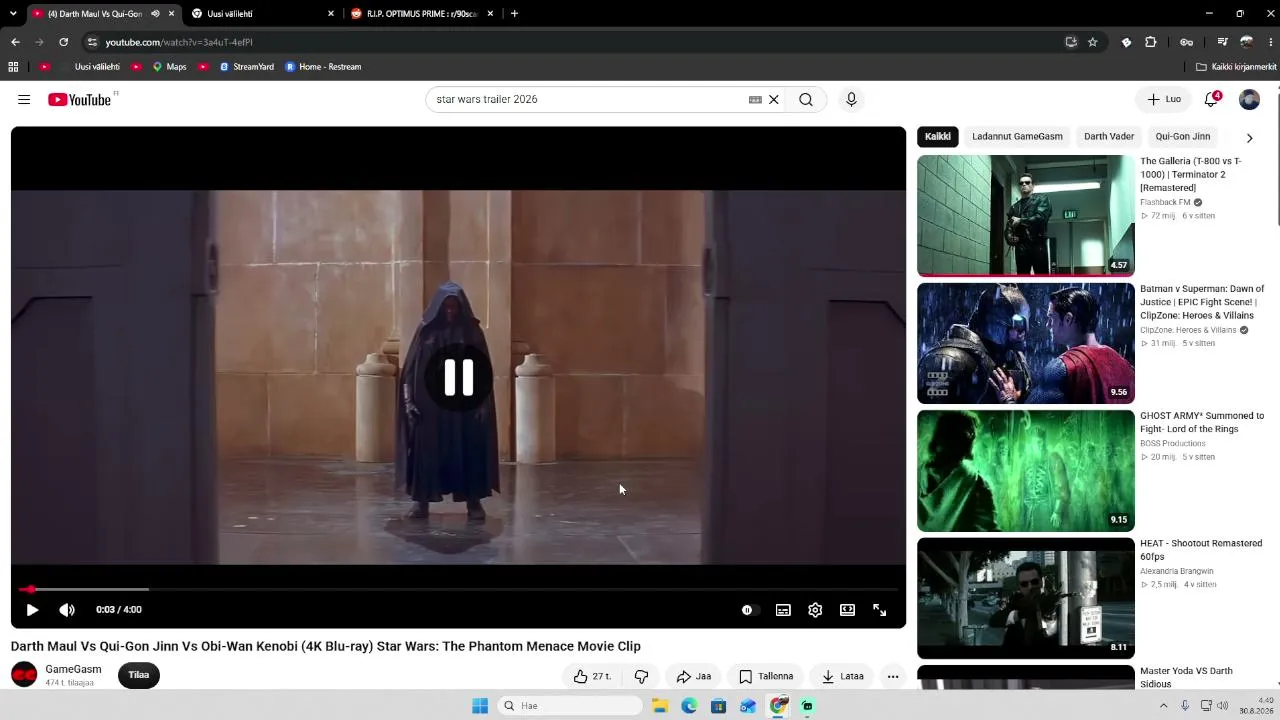Viewport: 1280px width, 720px height.
Task: Close the Darth Maul YouTube tab
Action: [x=172, y=14]
